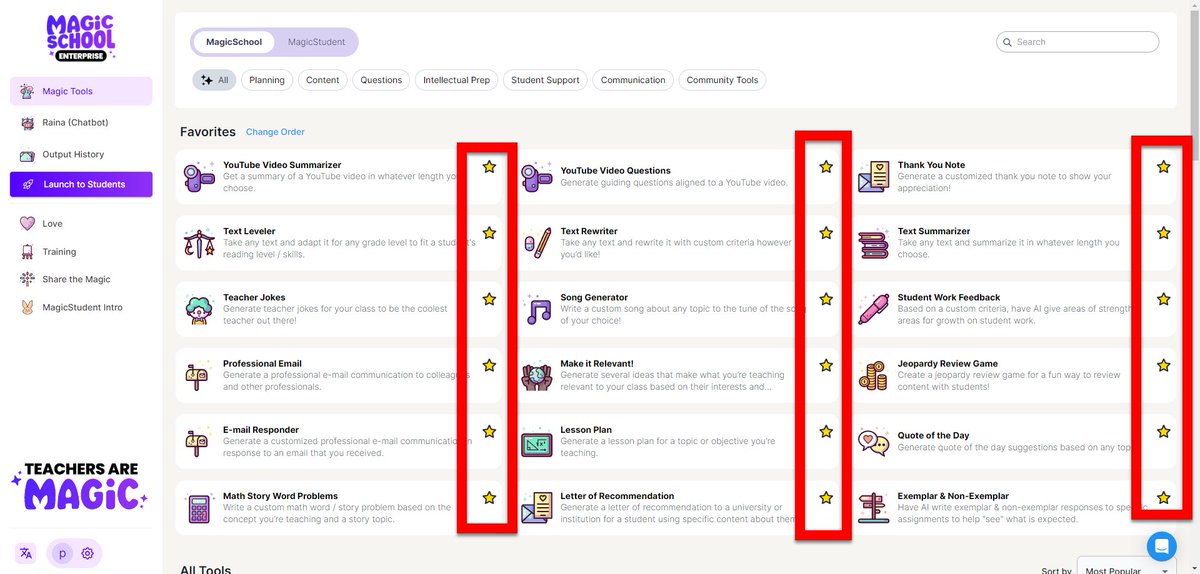Toggle Student Work Feedback favorite star
The image size is (1200, 574).
[x=1163, y=299]
